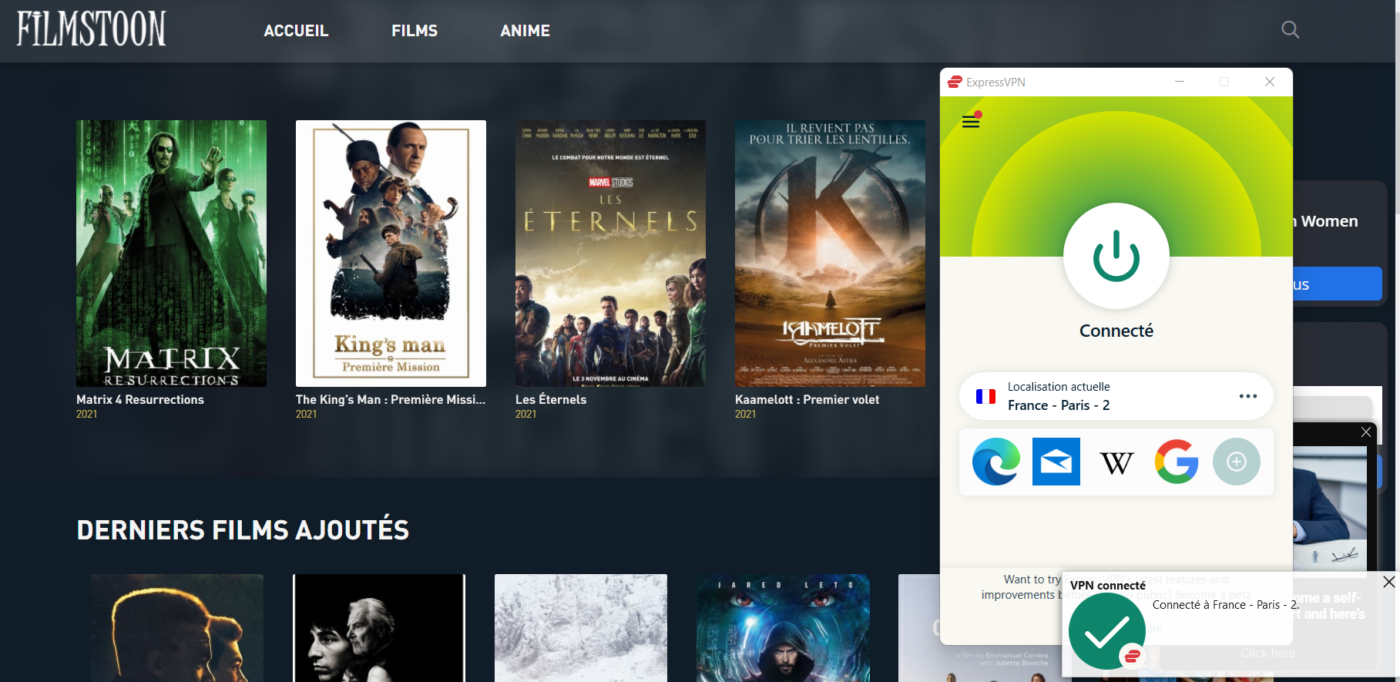The height and width of the screenshot is (682, 1400).
Task: Launch Microsoft Edge shortcut in ExpressVPN
Action: click(996, 462)
